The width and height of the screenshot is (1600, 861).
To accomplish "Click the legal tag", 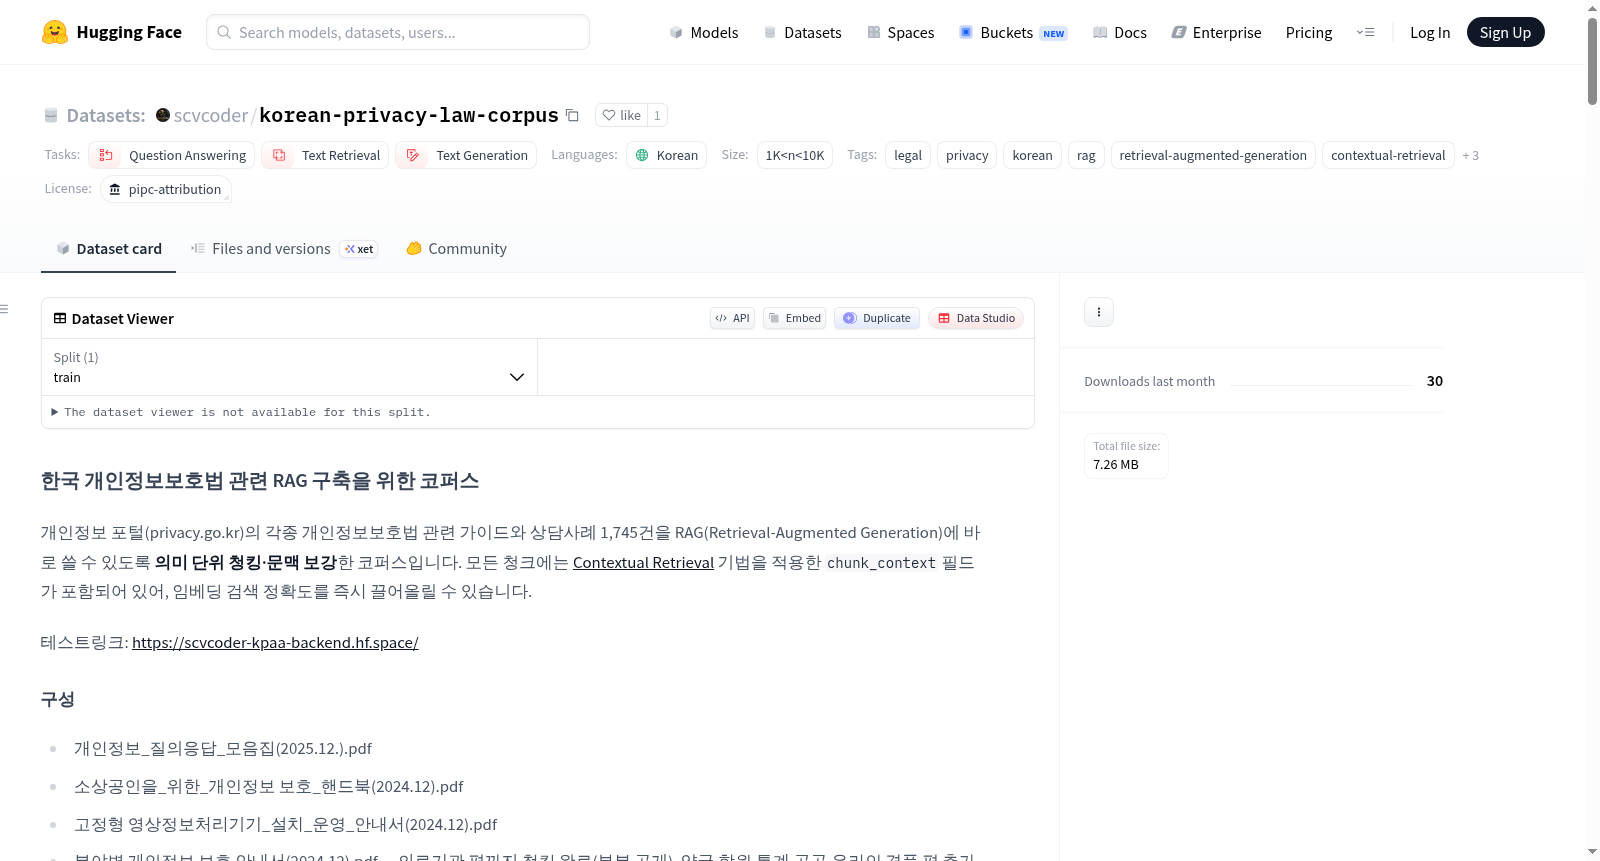I will click(908, 155).
